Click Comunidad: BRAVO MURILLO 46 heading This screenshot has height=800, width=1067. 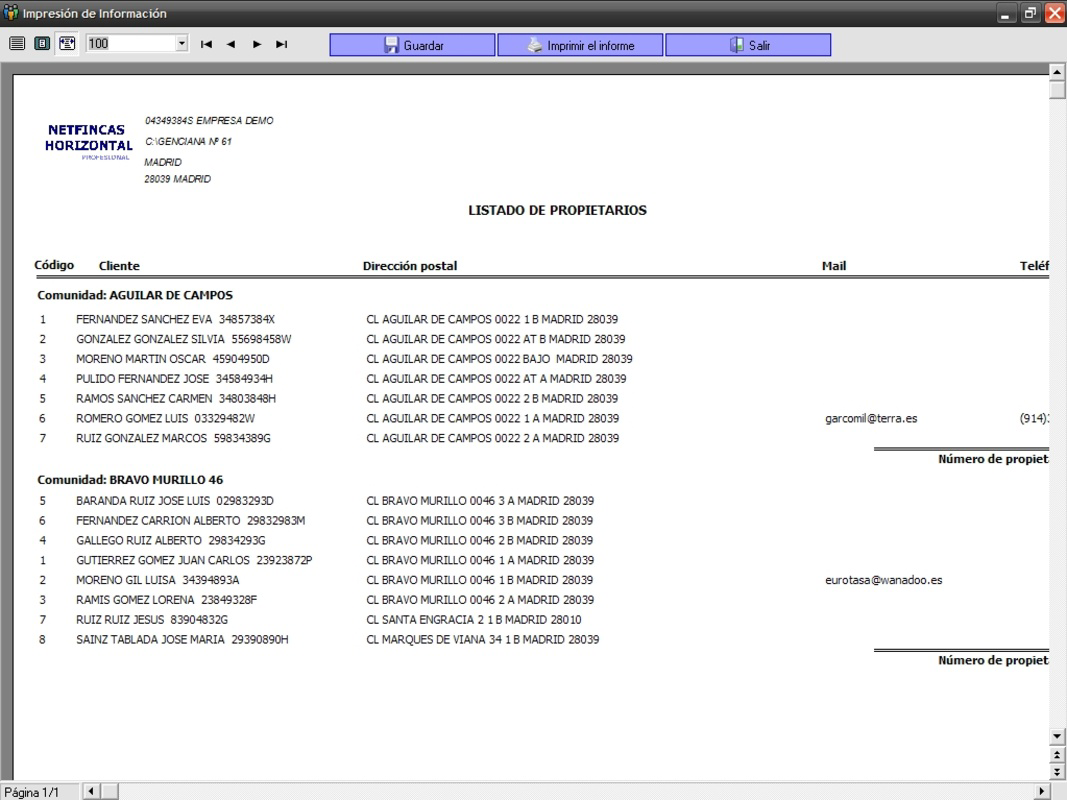tap(130, 480)
